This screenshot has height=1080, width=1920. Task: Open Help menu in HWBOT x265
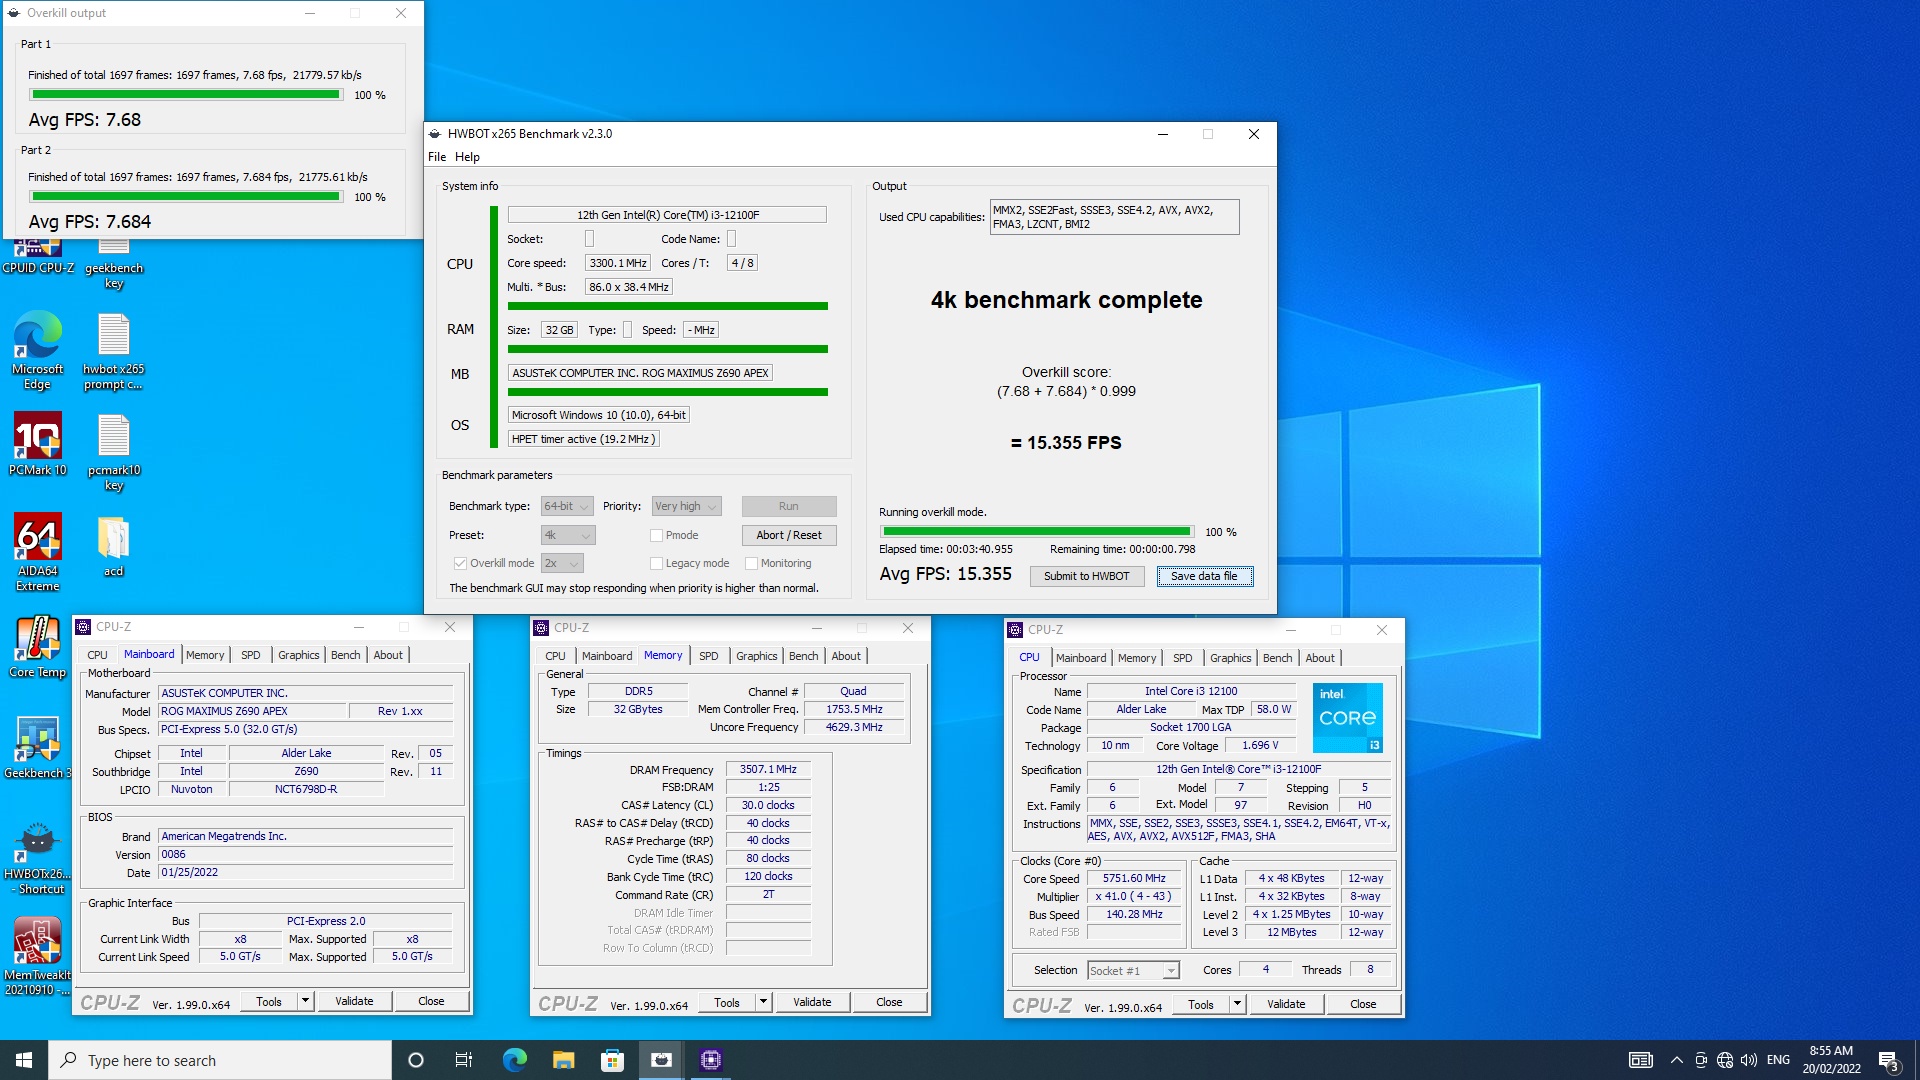(x=467, y=157)
